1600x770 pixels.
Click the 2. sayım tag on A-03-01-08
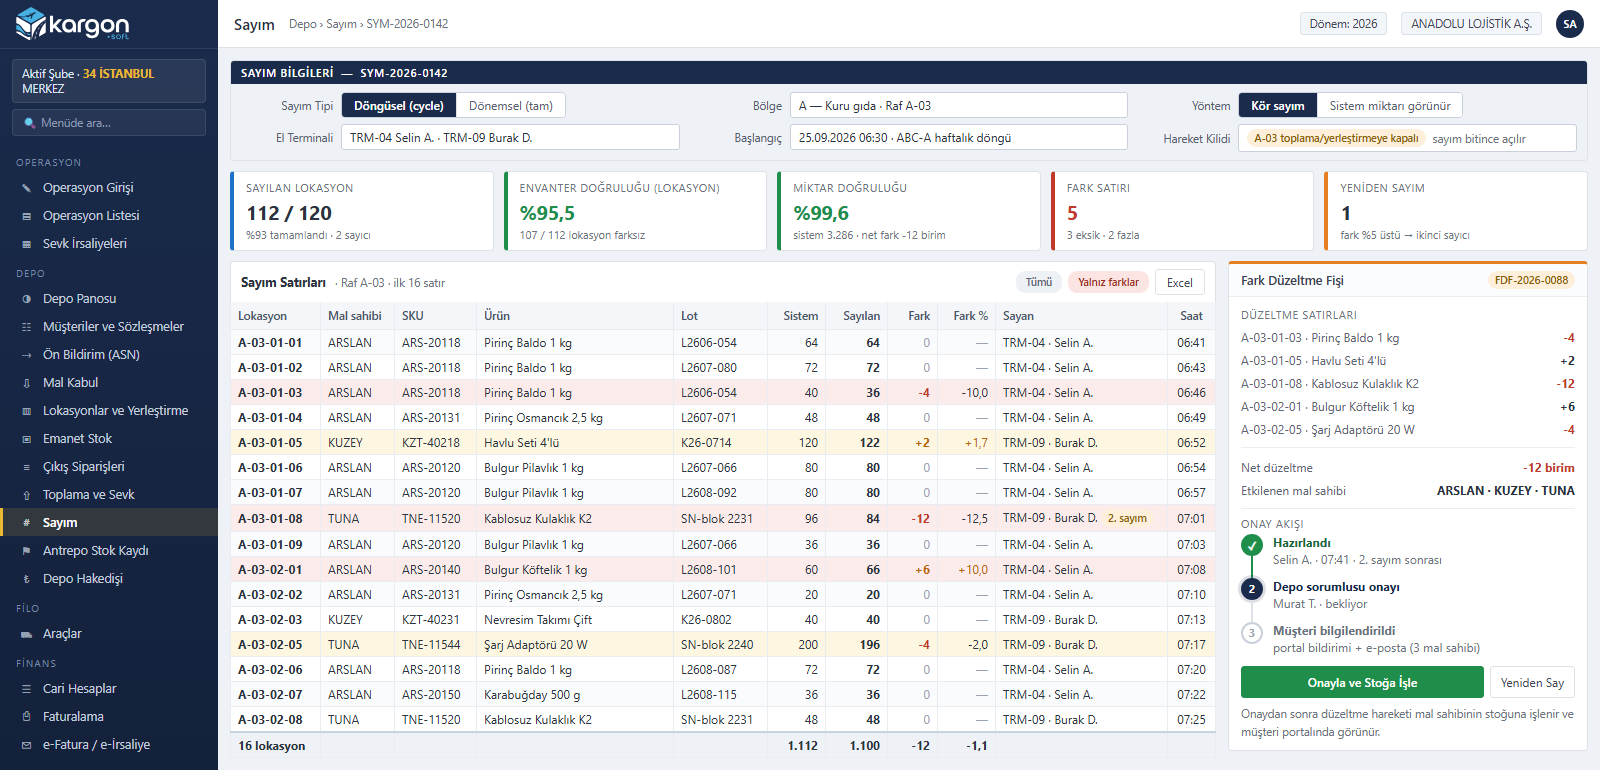click(x=1127, y=518)
